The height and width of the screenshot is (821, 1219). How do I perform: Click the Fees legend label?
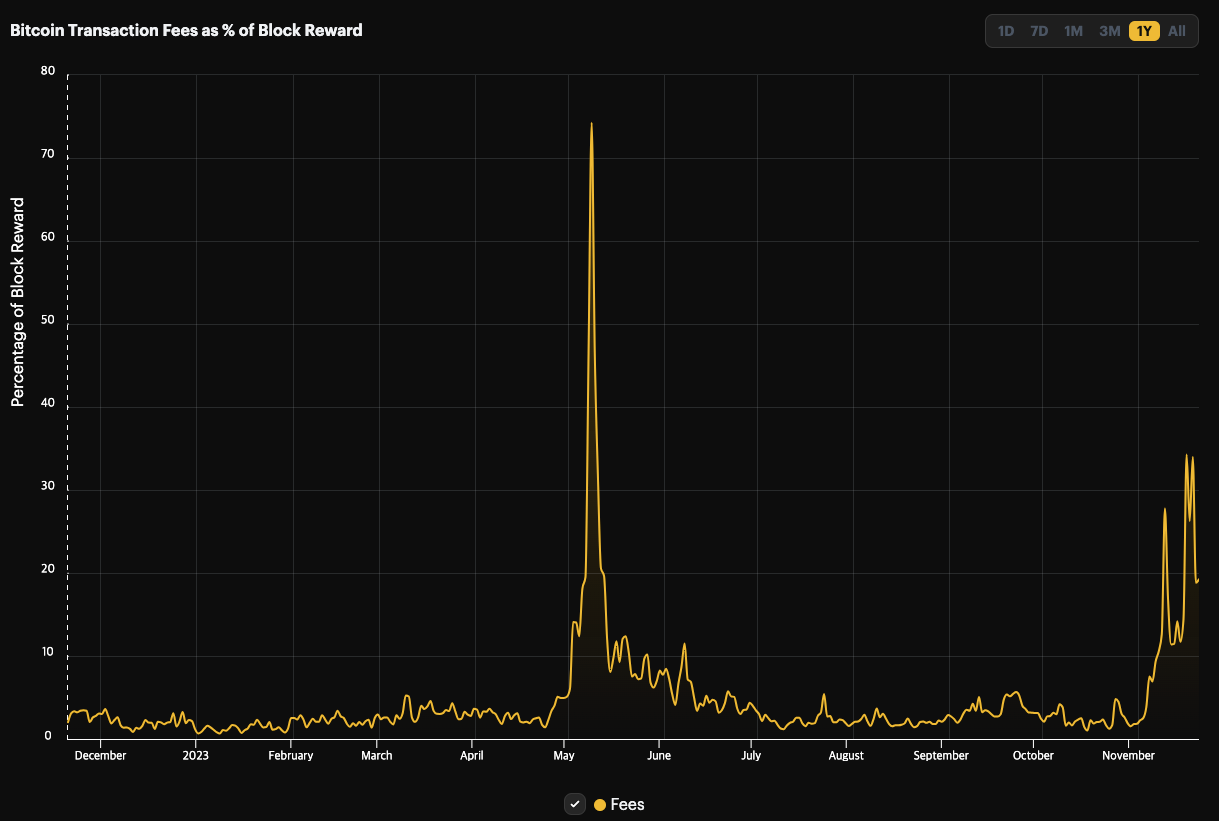click(627, 804)
